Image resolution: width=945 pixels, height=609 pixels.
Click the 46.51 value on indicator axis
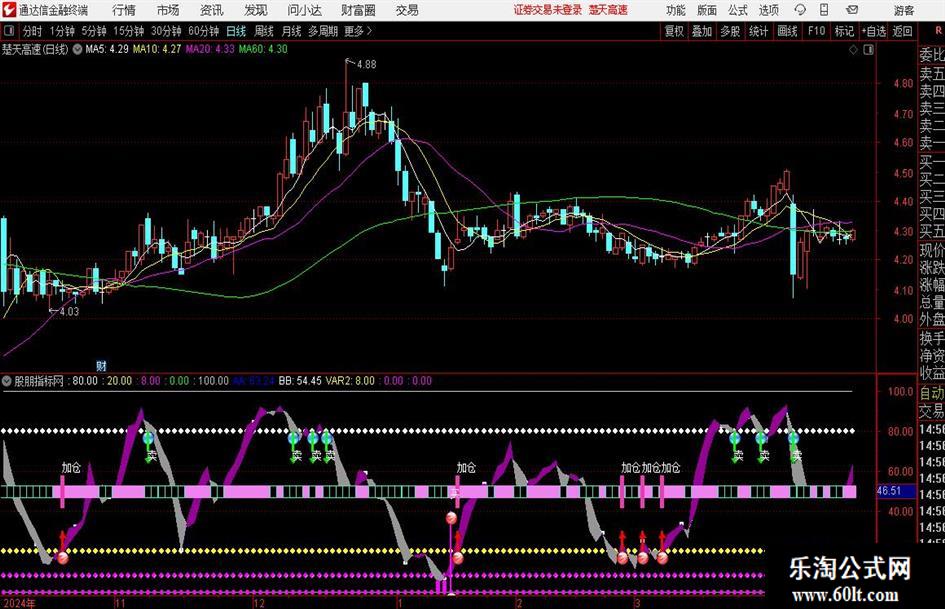[x=888, y=491]
